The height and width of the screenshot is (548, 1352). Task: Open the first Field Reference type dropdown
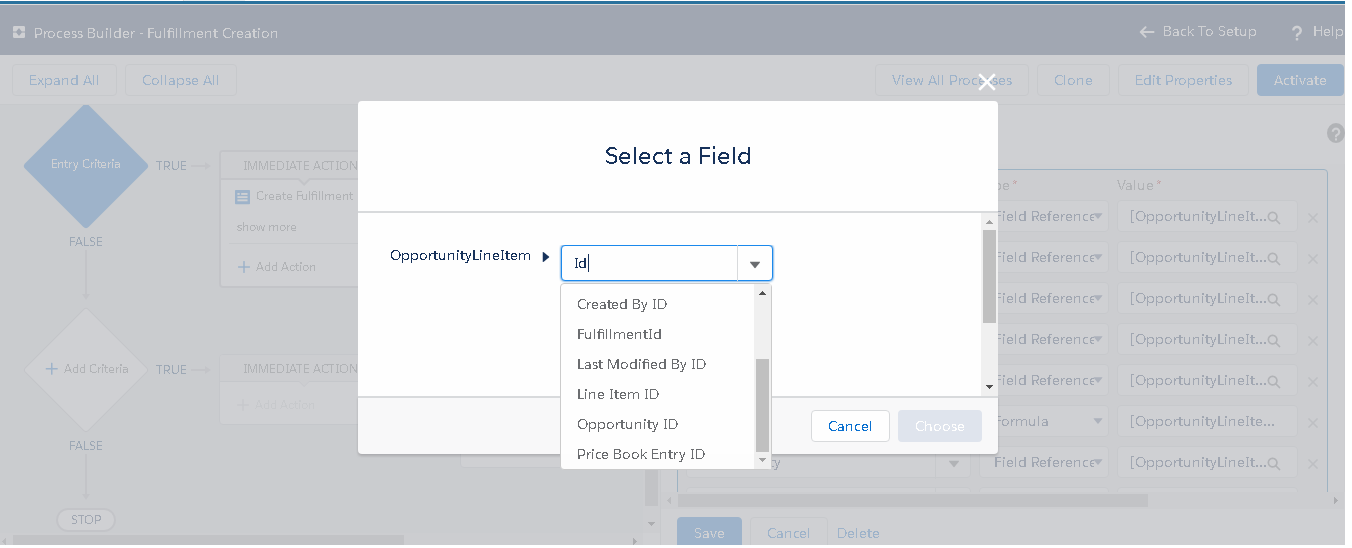pos(1099,217)
